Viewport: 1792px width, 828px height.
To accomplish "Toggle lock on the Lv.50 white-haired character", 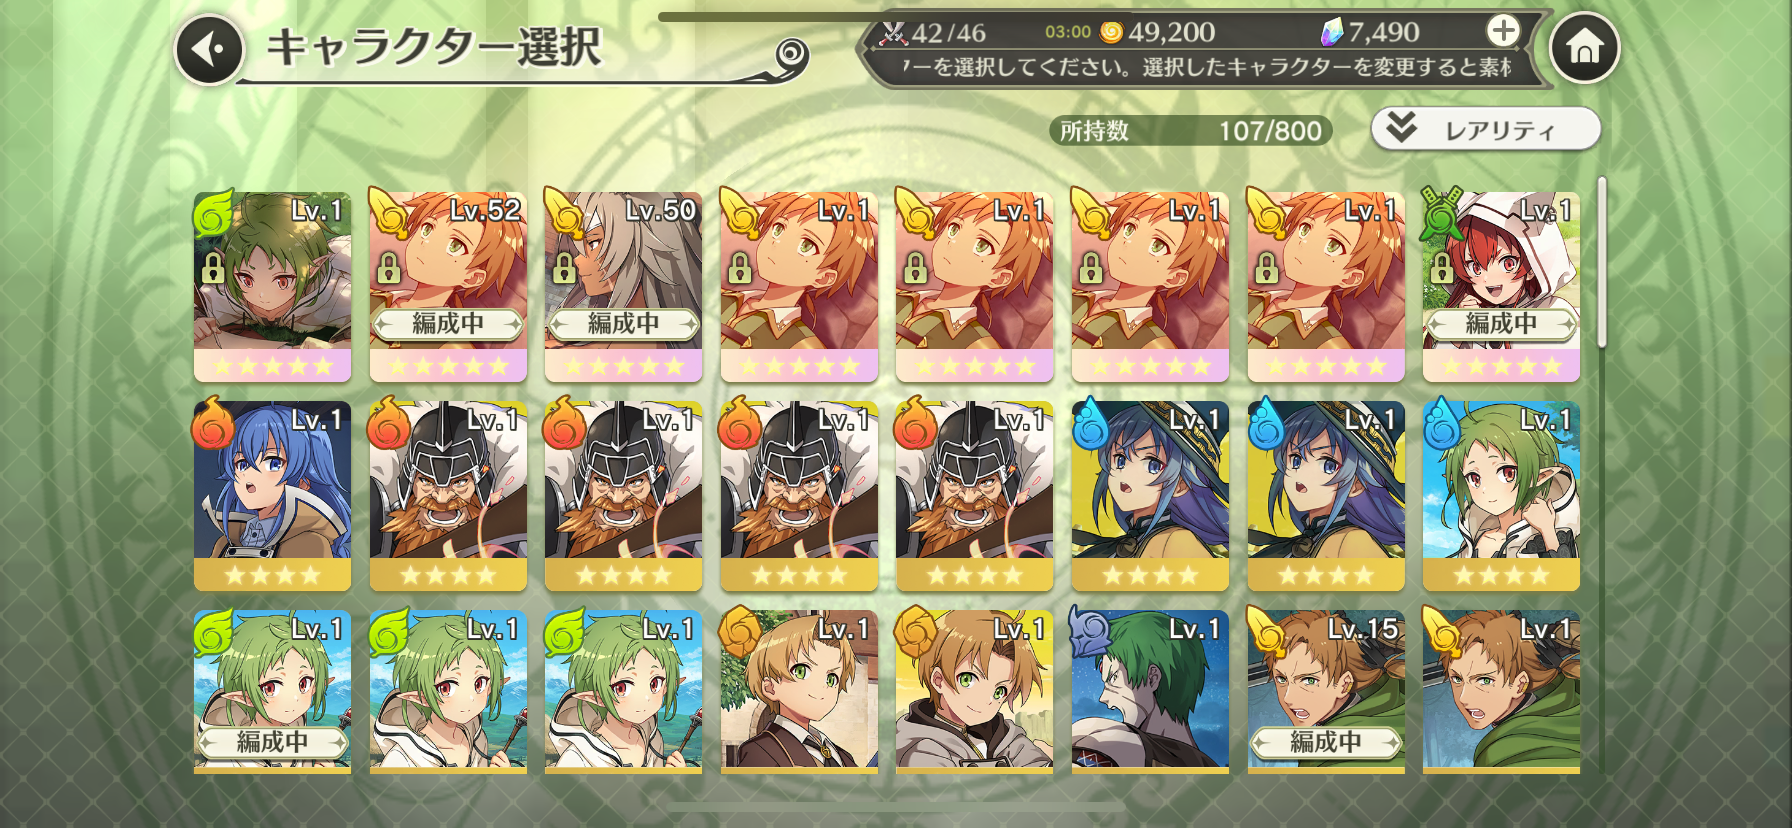I will [x=564, y=268].
